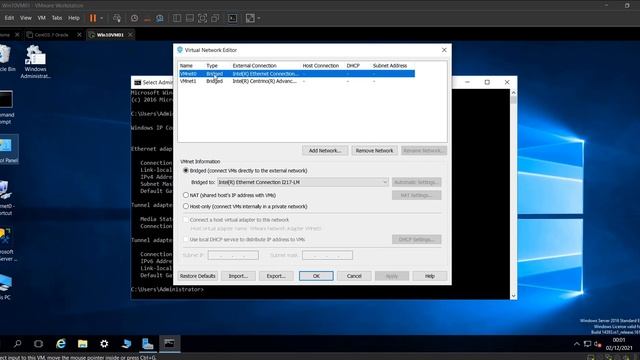
Task: Open the power options arrow beside Pause
Action: [x=102, y=18]
